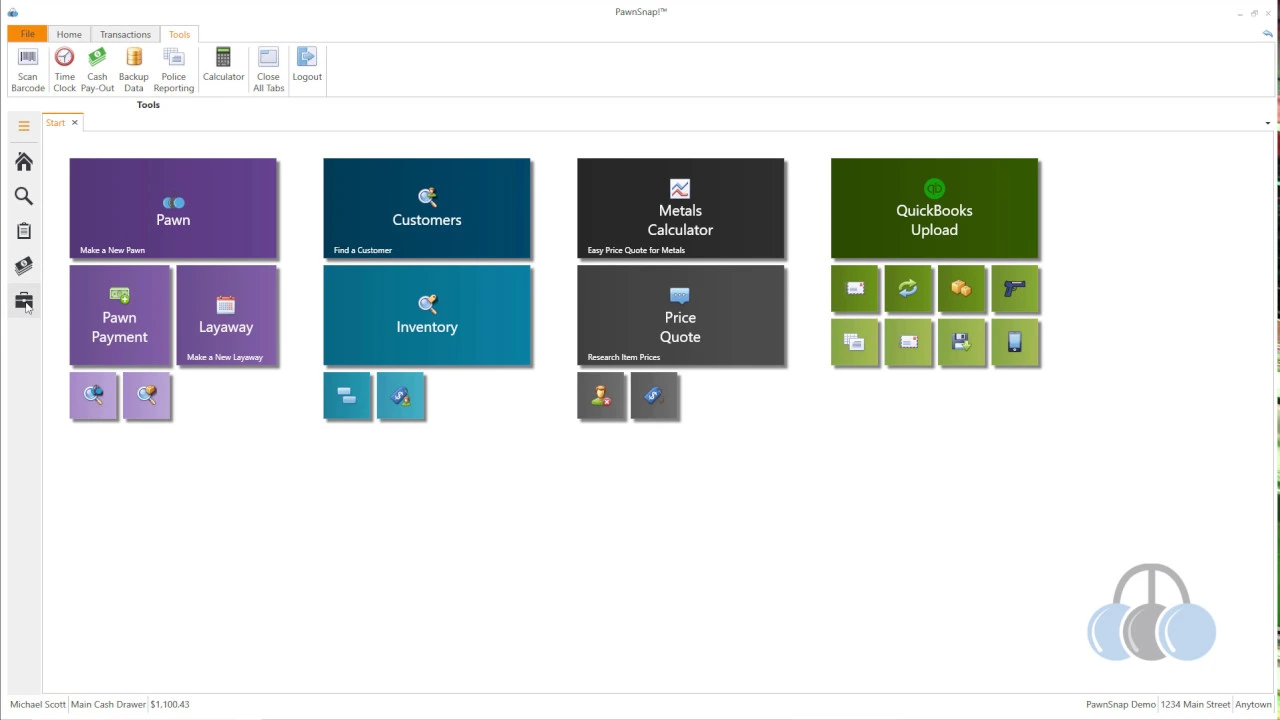Click the green handgun tile
The image size is (1280, 720).
pos(1015,289)
